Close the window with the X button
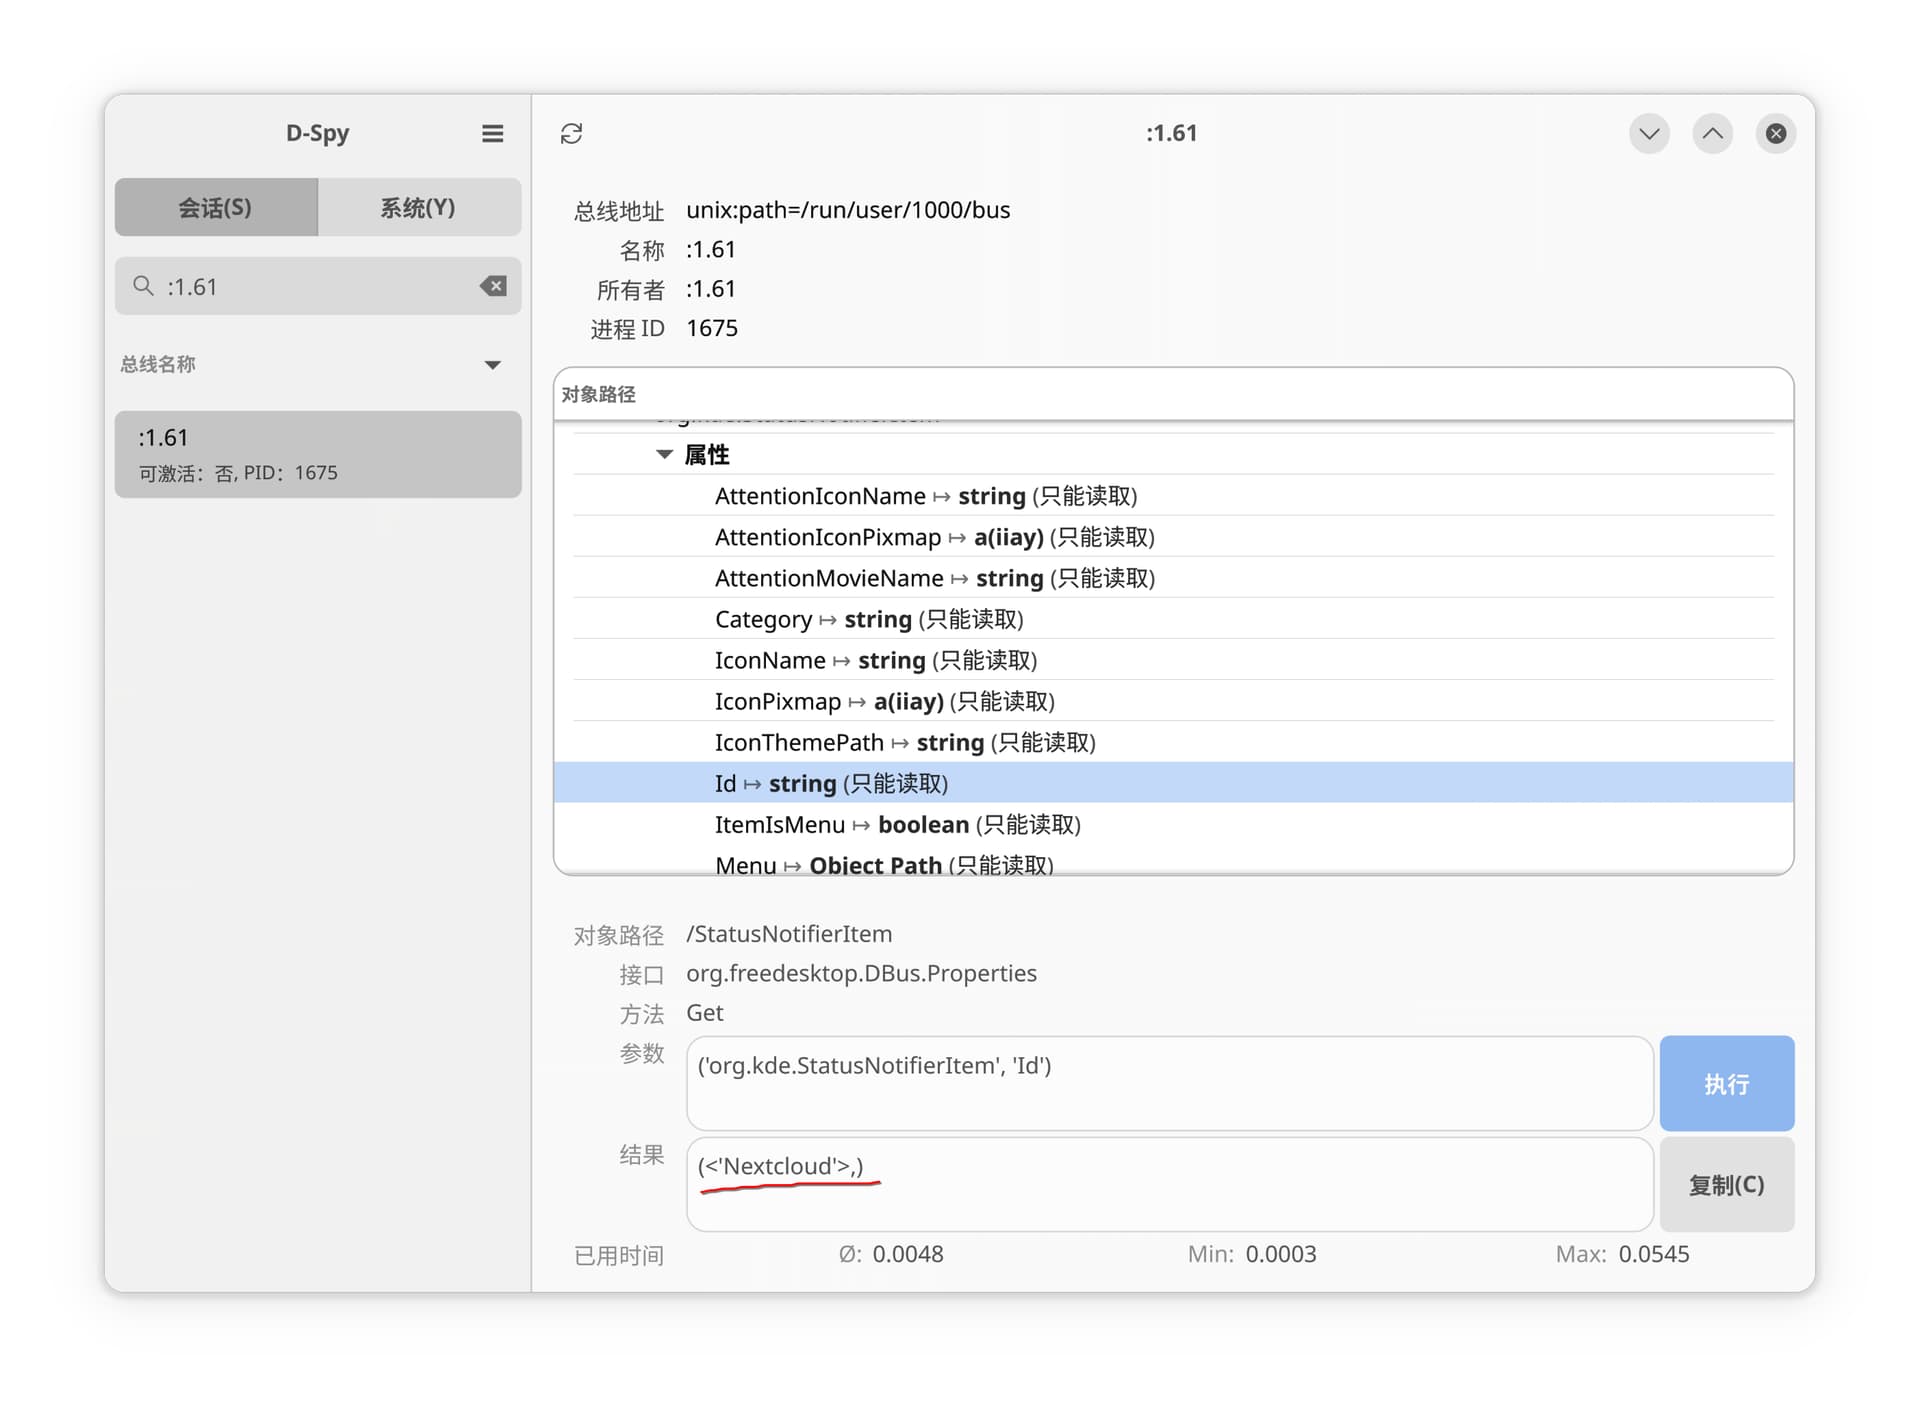 1775,133
